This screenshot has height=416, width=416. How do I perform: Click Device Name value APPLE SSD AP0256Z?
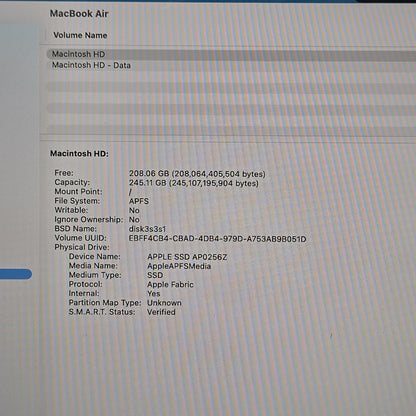[187, 257]
